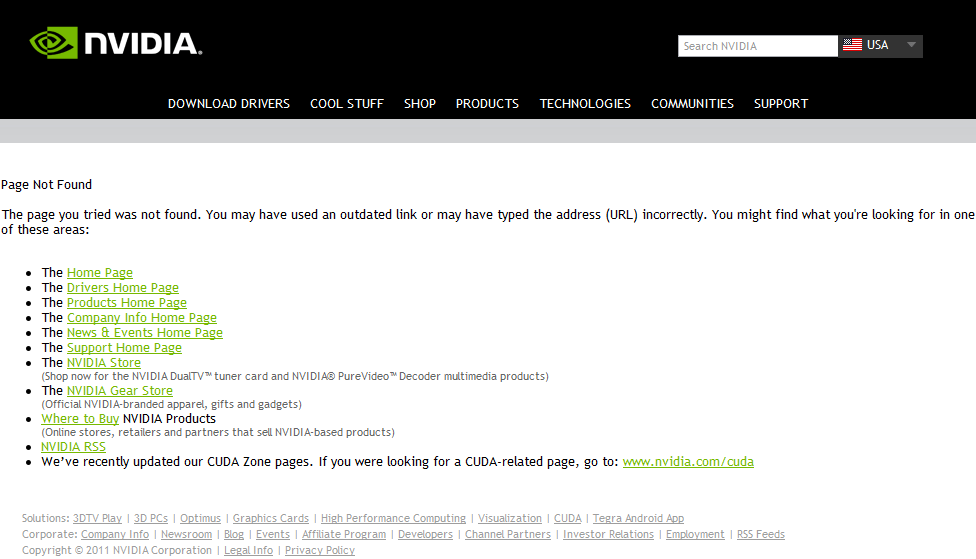Image resolution: width=976 pixels, height=559 pixels.
Task: Click the Where to Buy link
Action: 80,418
